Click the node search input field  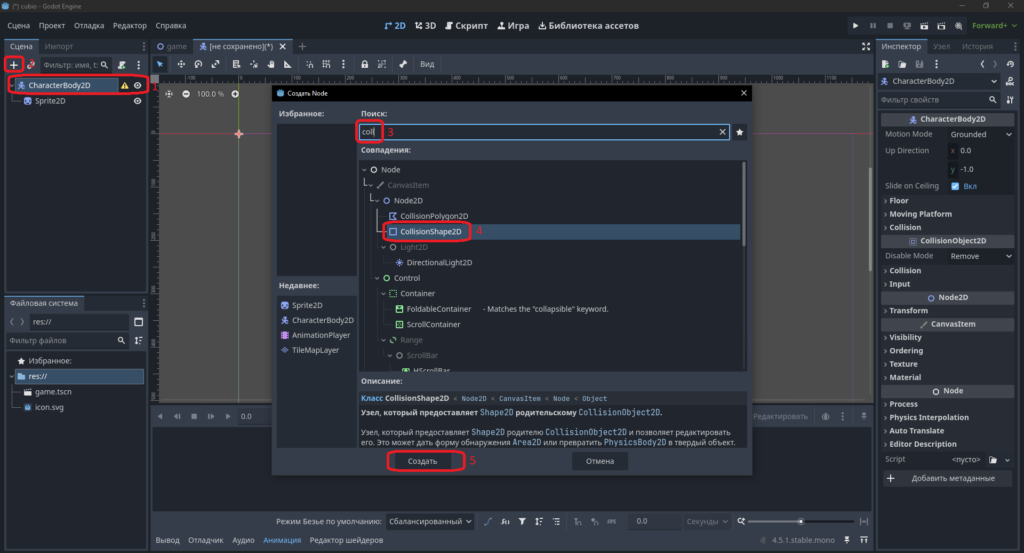(543, 132)
